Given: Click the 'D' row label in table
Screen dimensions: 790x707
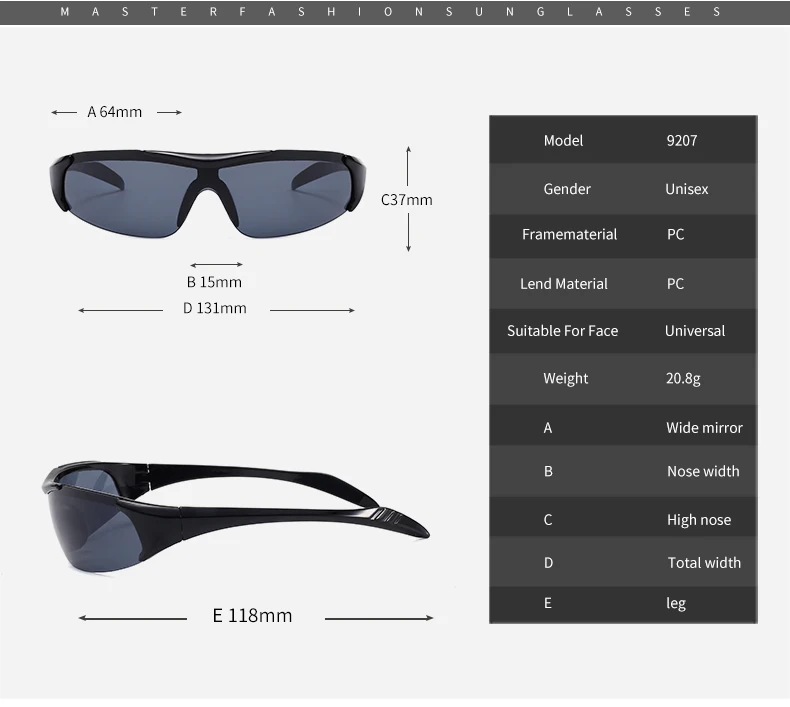Looking at the screenshot, I should [x=549, y=563].
